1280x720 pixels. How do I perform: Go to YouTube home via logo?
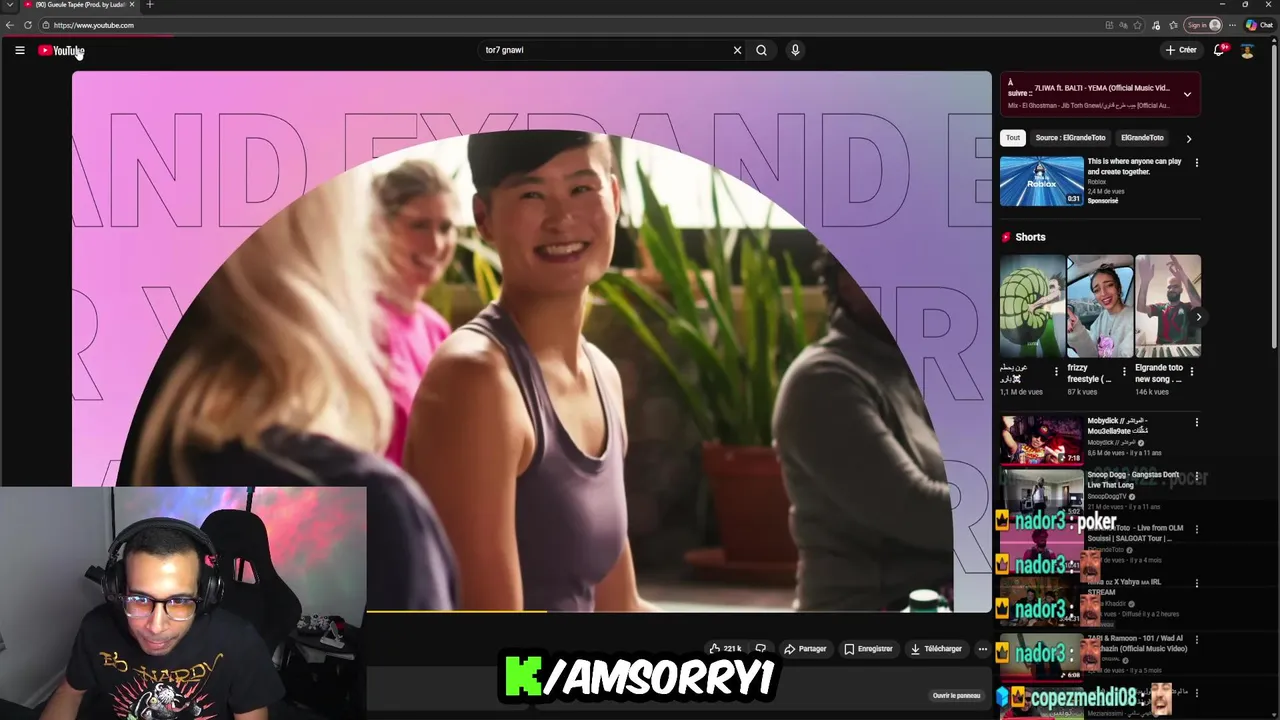click(x=61, y=51)
